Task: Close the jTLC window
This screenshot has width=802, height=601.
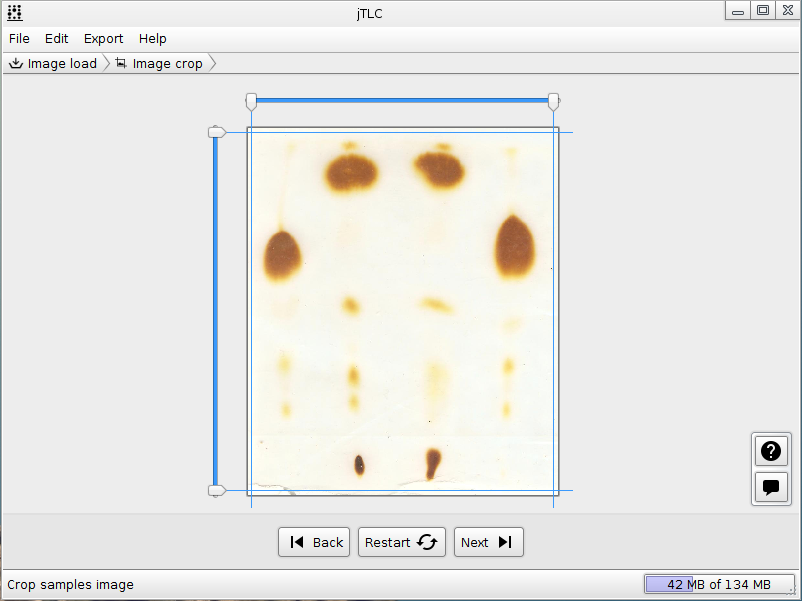Action: tap(788, 11)
